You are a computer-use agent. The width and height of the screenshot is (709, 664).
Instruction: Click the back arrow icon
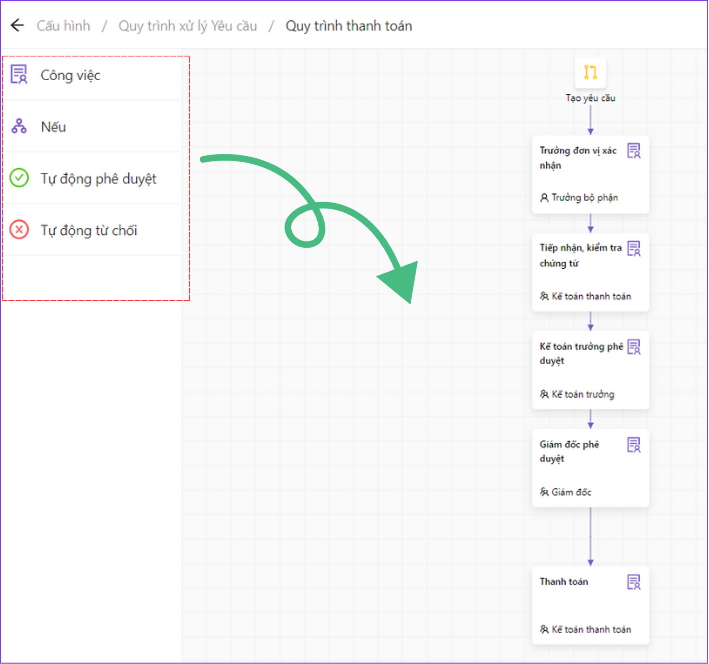coord(17,25)
